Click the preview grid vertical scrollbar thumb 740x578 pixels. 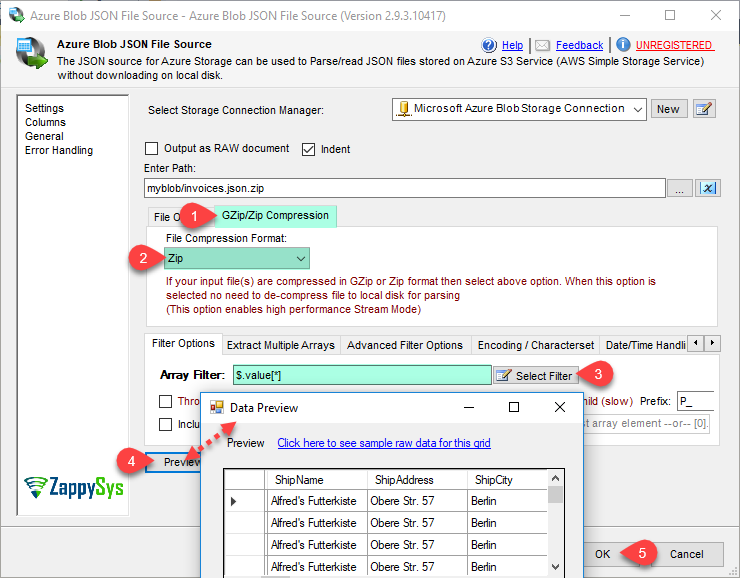(x=555, y=495)
